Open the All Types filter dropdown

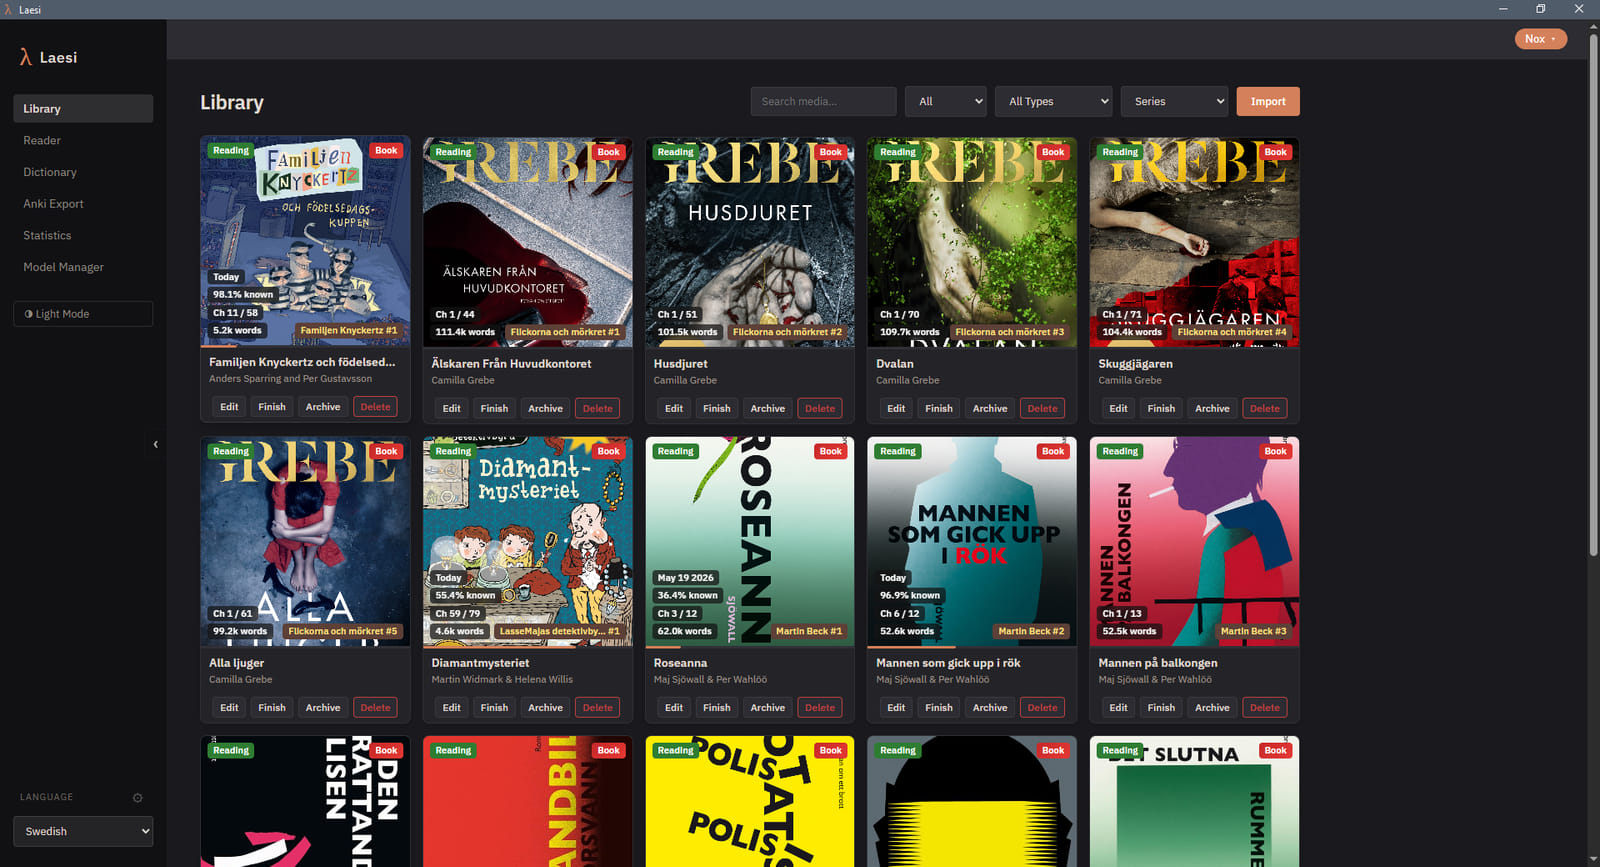click(1054, 101)
